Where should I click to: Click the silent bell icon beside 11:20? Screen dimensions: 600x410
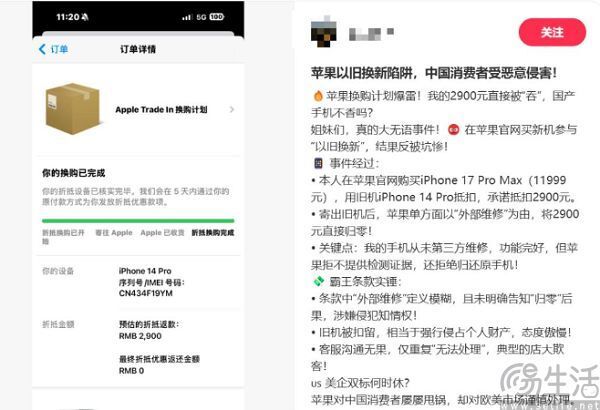pyautogui.click(x=85, y=17)
